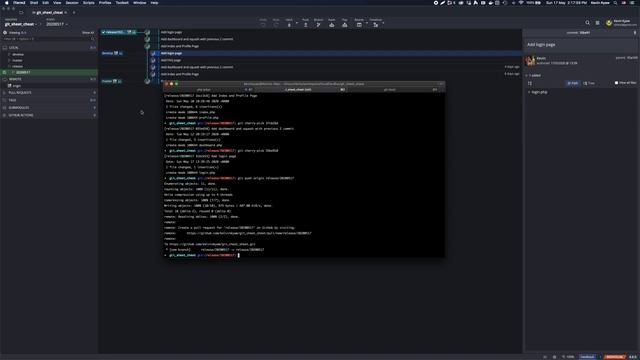The height and width of the screenshot is (360, 640).
Task: Open the login.php changed file
Action: [x=539, y=92]
